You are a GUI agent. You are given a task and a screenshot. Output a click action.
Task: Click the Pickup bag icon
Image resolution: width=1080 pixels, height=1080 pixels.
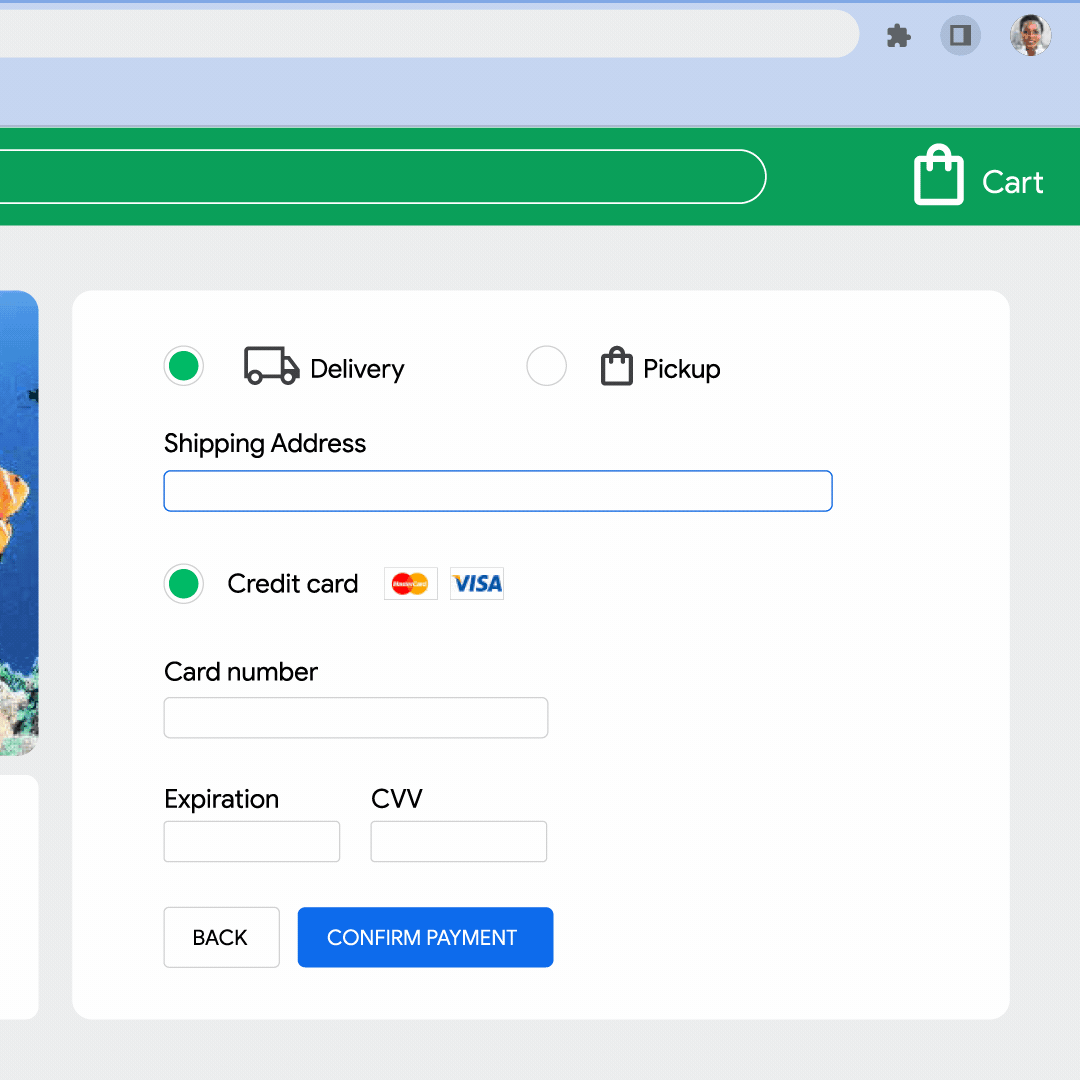tap(616, 367)
